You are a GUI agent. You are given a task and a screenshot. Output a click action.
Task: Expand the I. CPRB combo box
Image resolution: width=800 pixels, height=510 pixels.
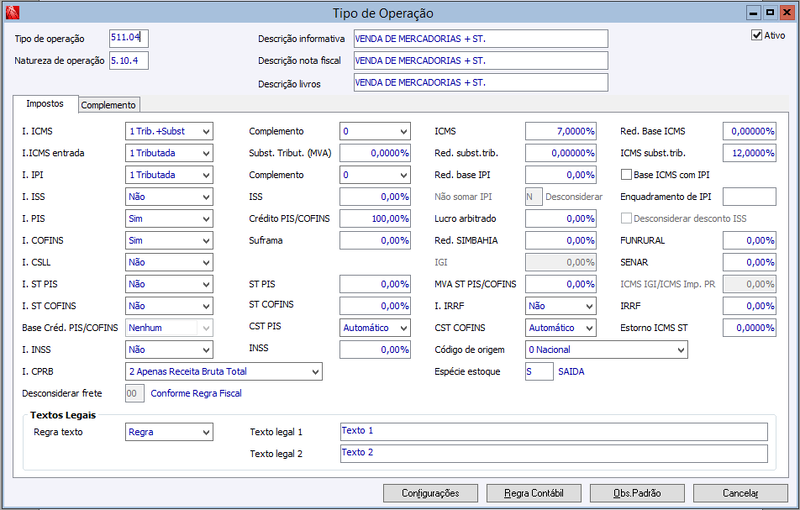[224, 371]
